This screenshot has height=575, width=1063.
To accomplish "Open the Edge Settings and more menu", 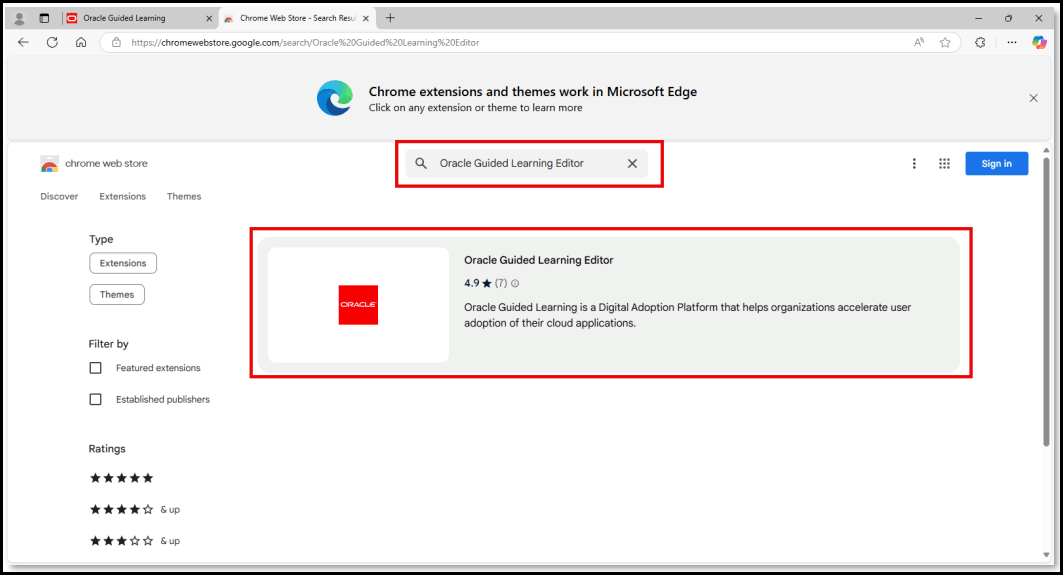I will coord(1011,42).
